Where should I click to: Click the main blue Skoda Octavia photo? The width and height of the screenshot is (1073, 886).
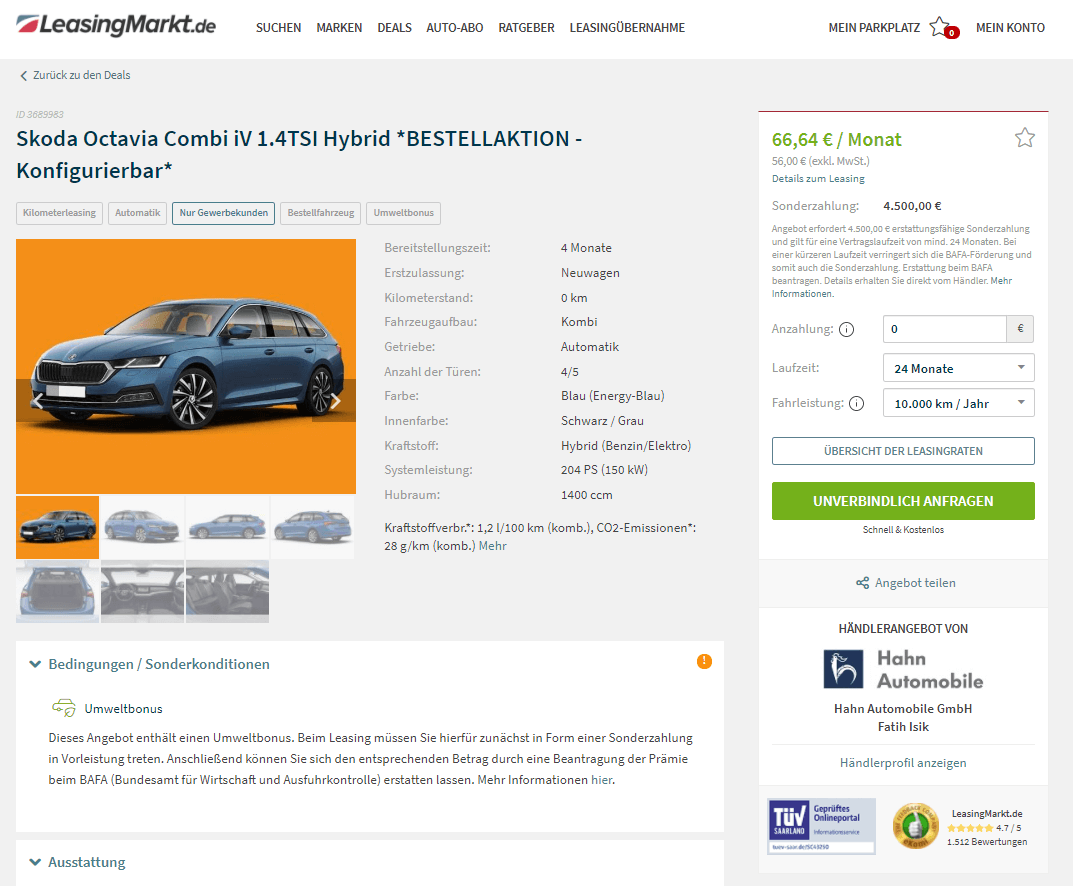coord(186,366)
